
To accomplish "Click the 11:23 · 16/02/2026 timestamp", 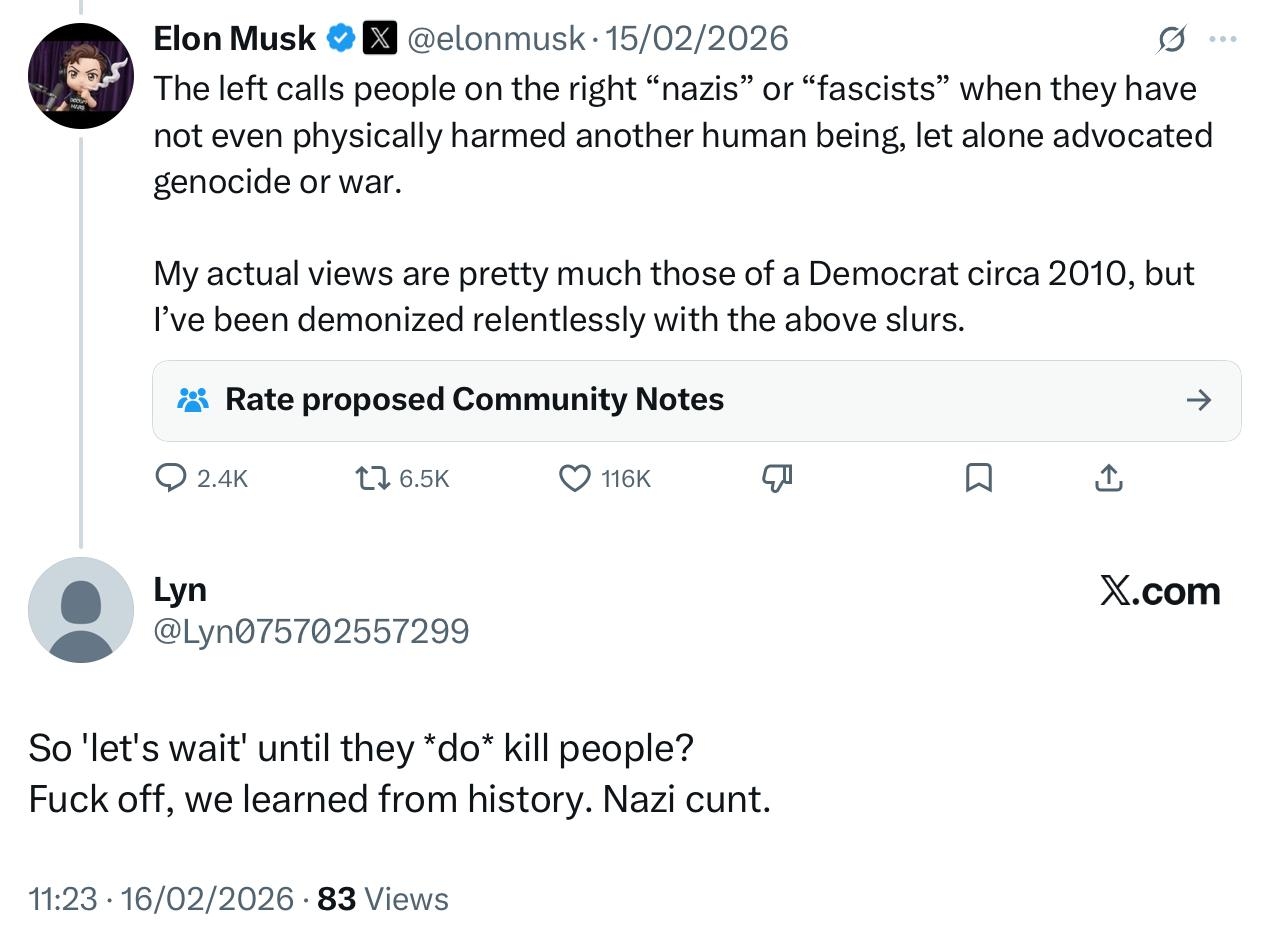I will 161,899.
